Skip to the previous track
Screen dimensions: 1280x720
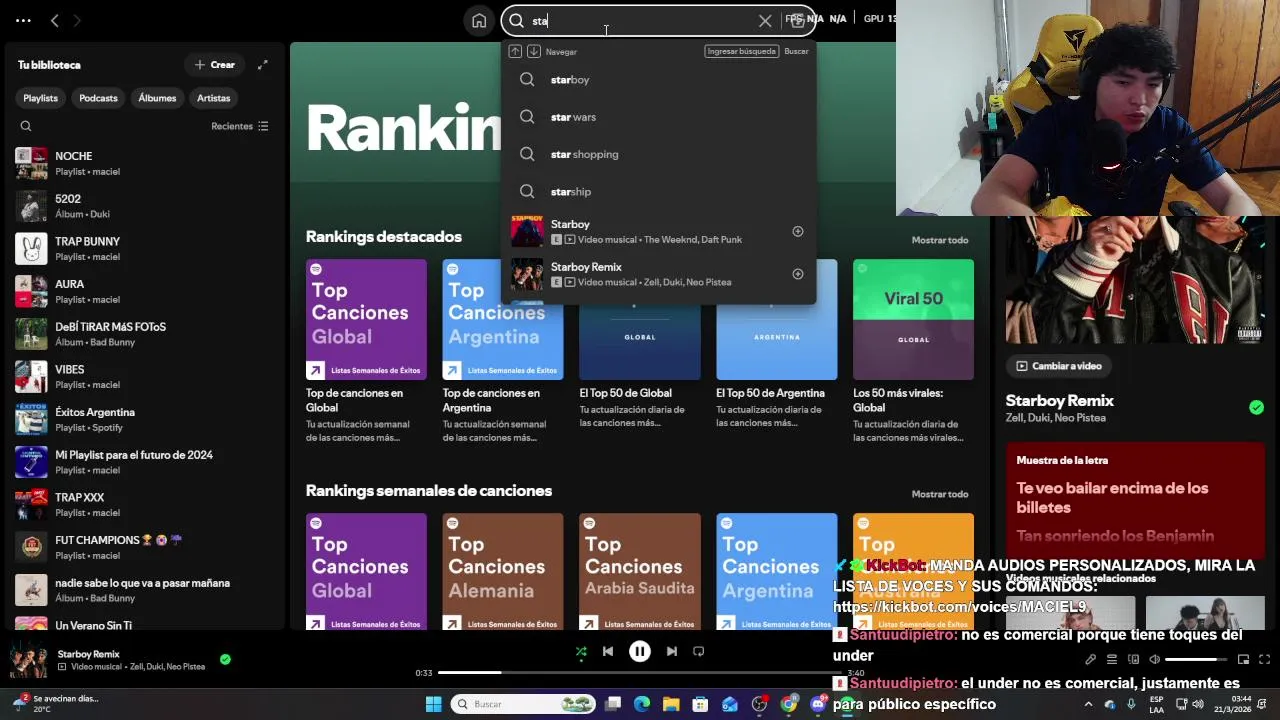click(608, 652)
